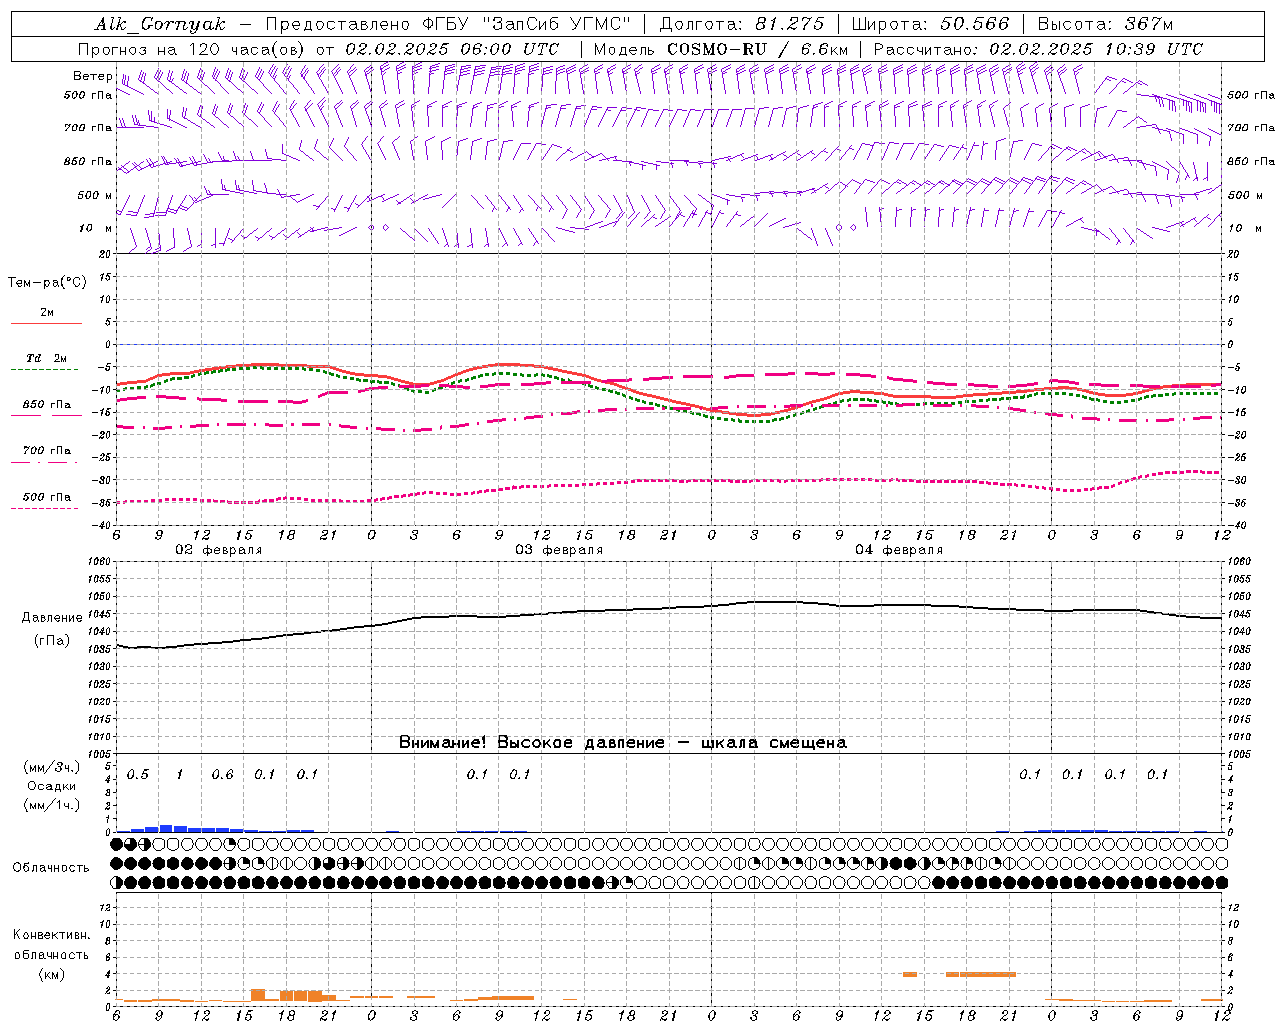Viewport: 1280px width, 1024px height.
Task: Click the 700 гПа temperature legend line sample
Action: tap(46, 462)
